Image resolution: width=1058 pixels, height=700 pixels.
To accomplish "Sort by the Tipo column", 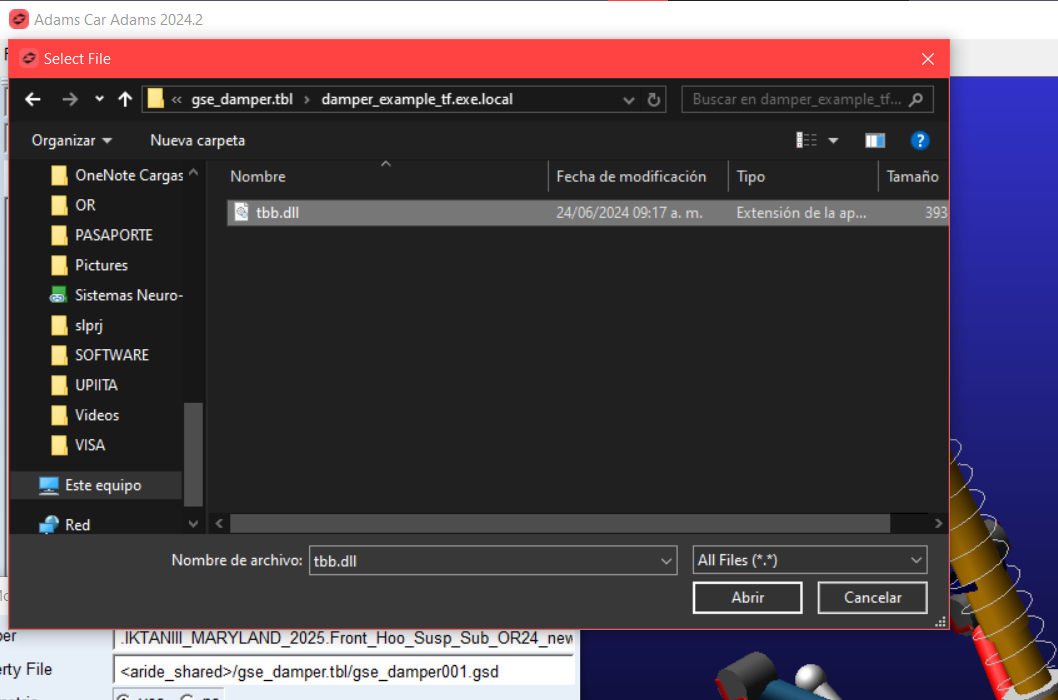I will [750, 176].
